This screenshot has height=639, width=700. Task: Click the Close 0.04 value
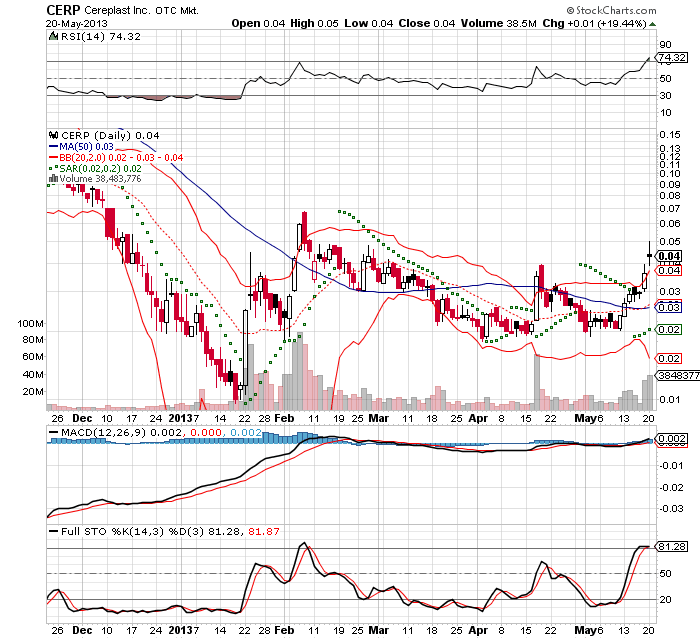pos(427,23)
